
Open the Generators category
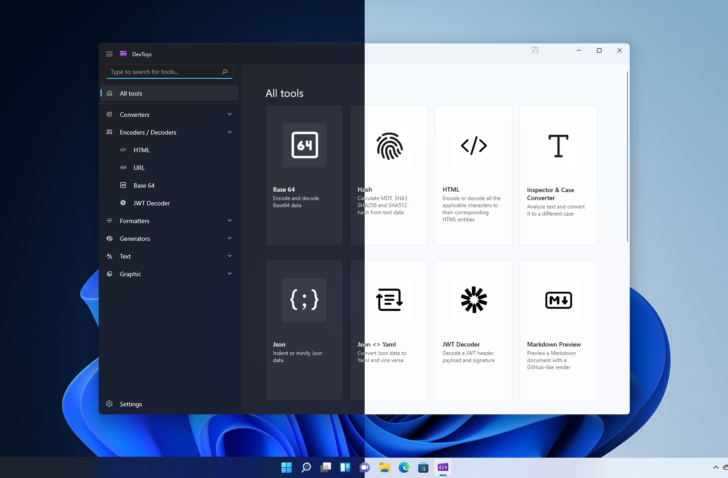[169, 239]
